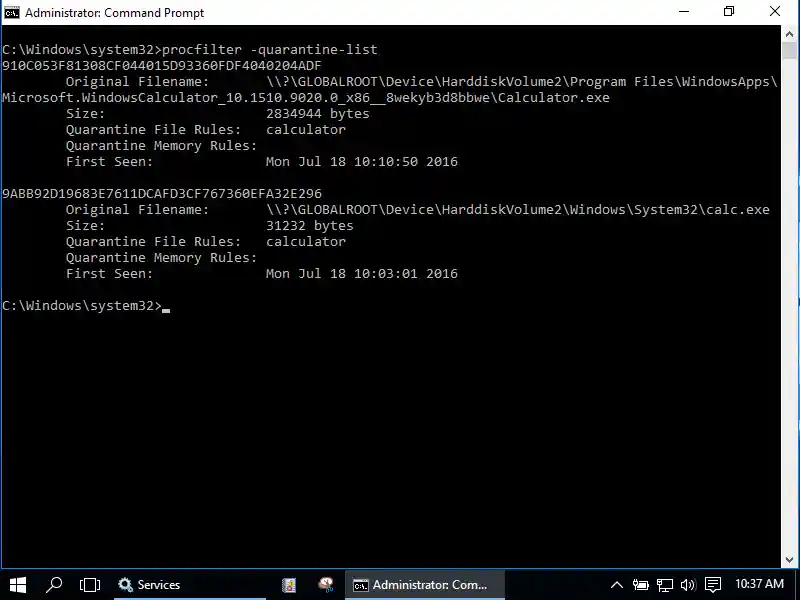
Task: Open the paint palette taskbar icon
Action: tap(326, 585)
